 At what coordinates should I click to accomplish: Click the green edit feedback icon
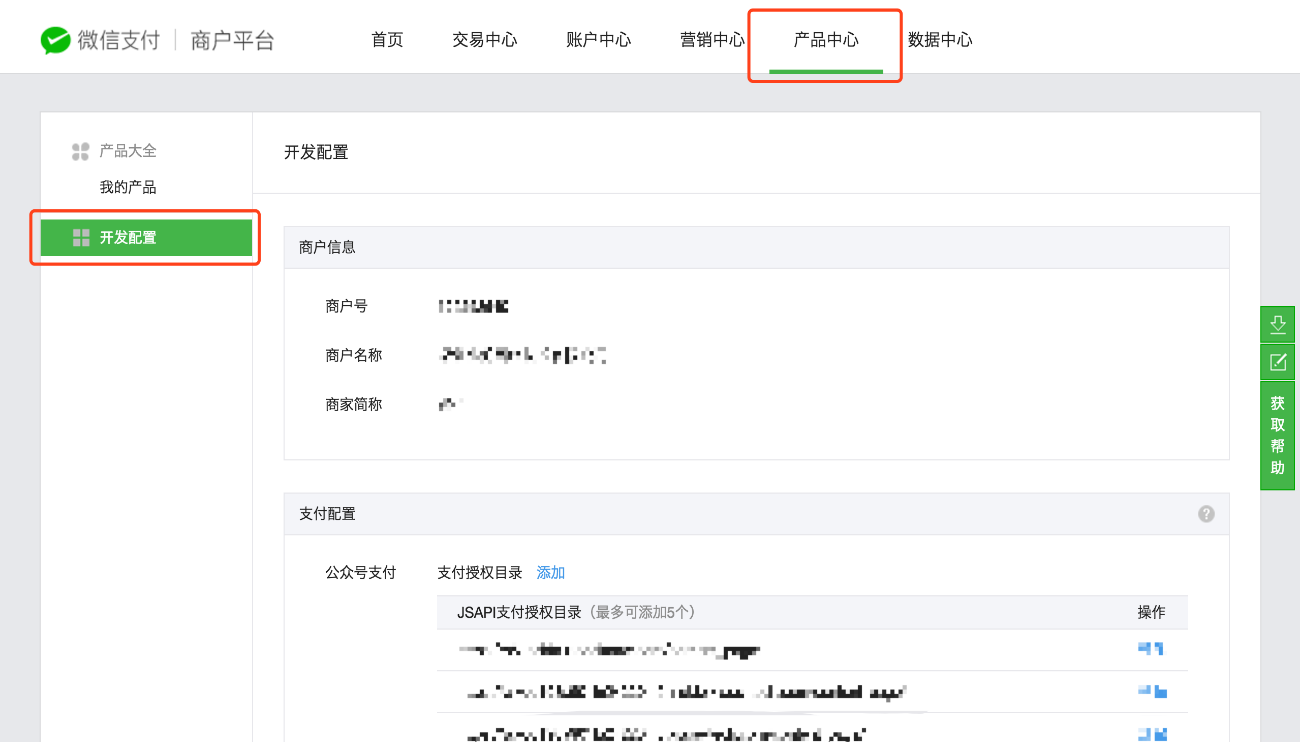(1277, 362)
